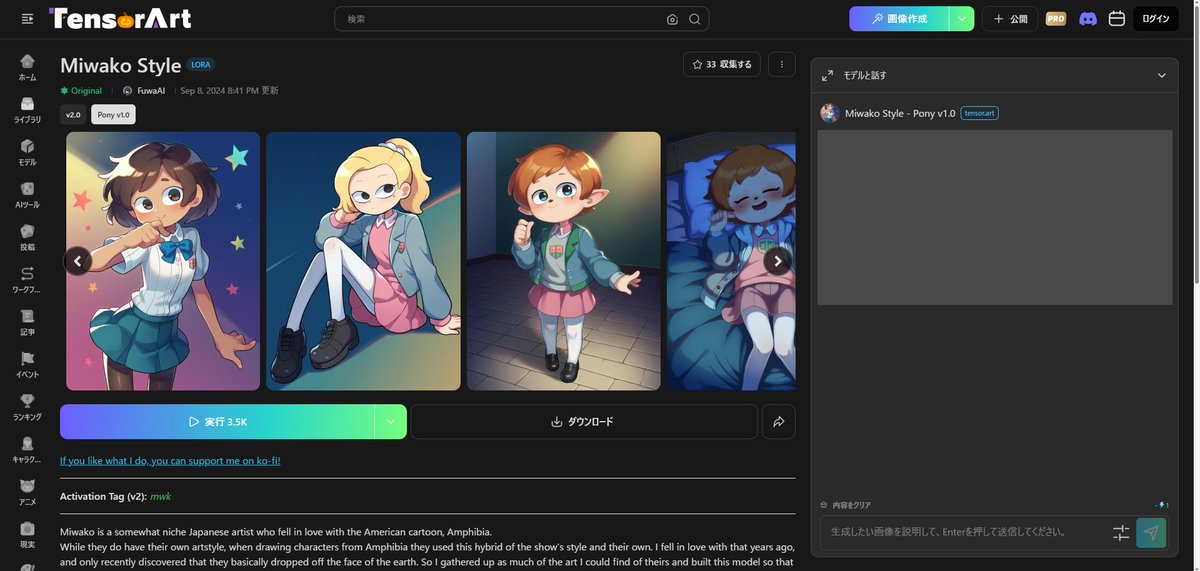The height and width of the screenshot is (571, 1200).
Task: Click the magnifier search icon
Action: pyautogui.click(x=695, y=19)
